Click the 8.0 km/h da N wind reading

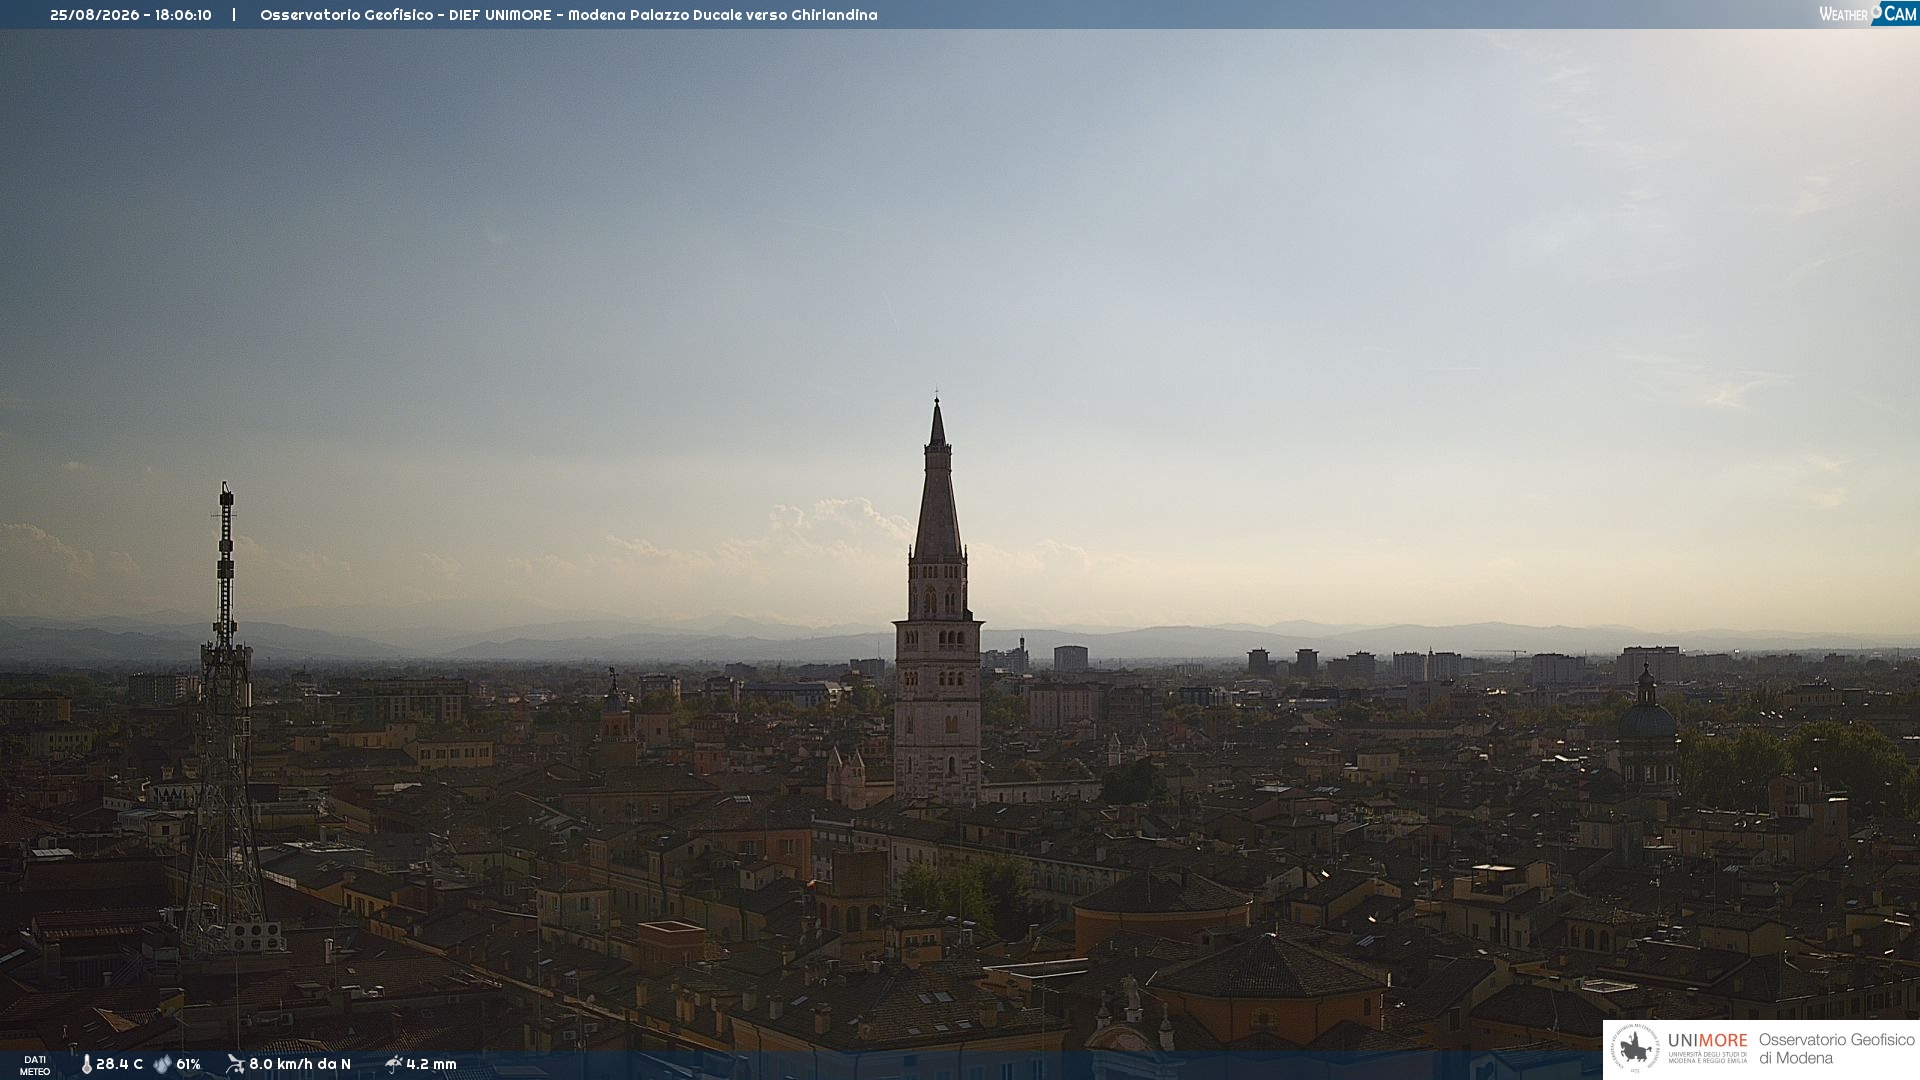click(300, 1064)
